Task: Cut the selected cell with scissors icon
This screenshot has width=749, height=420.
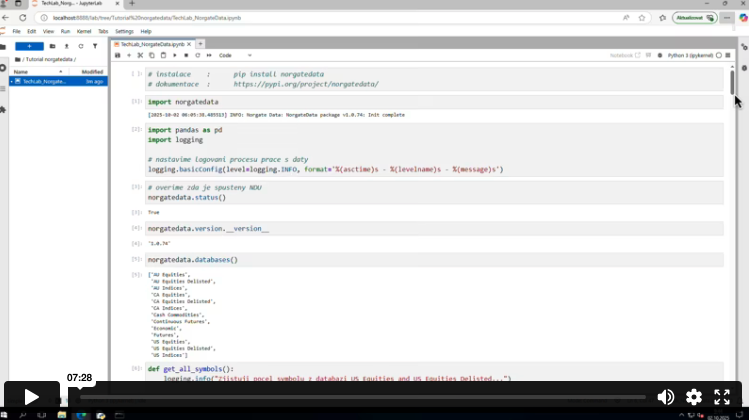Action: pyautogui.click(x=141, y=56)
